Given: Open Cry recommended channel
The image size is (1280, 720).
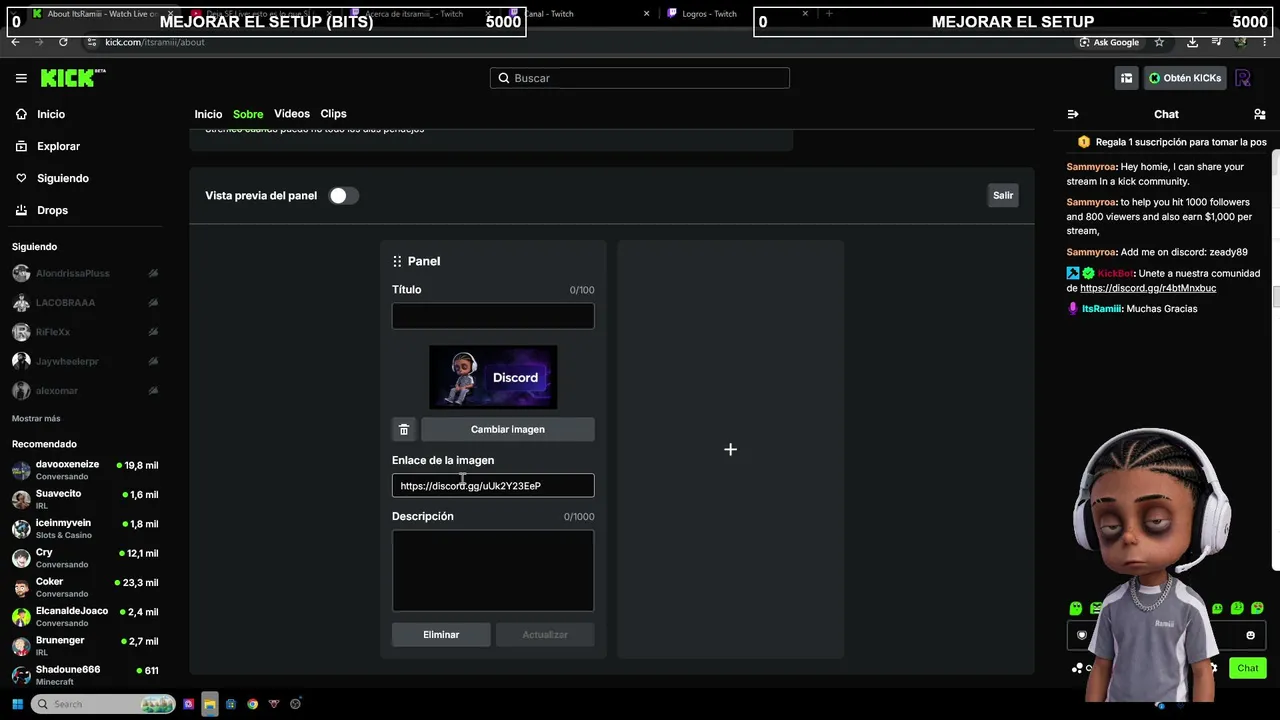Looking at the screenshot, I should [x=86, y=558].
